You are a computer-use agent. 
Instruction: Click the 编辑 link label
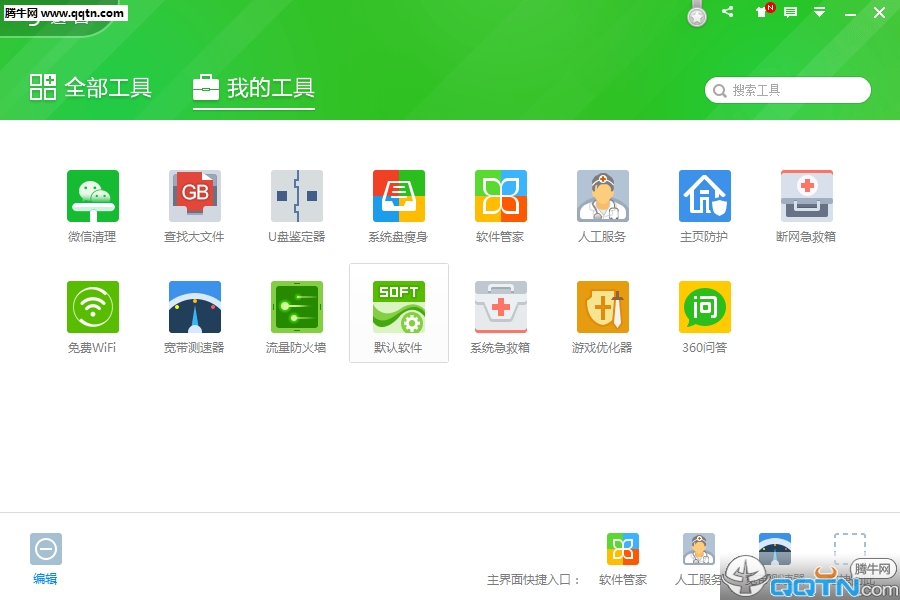45,579
